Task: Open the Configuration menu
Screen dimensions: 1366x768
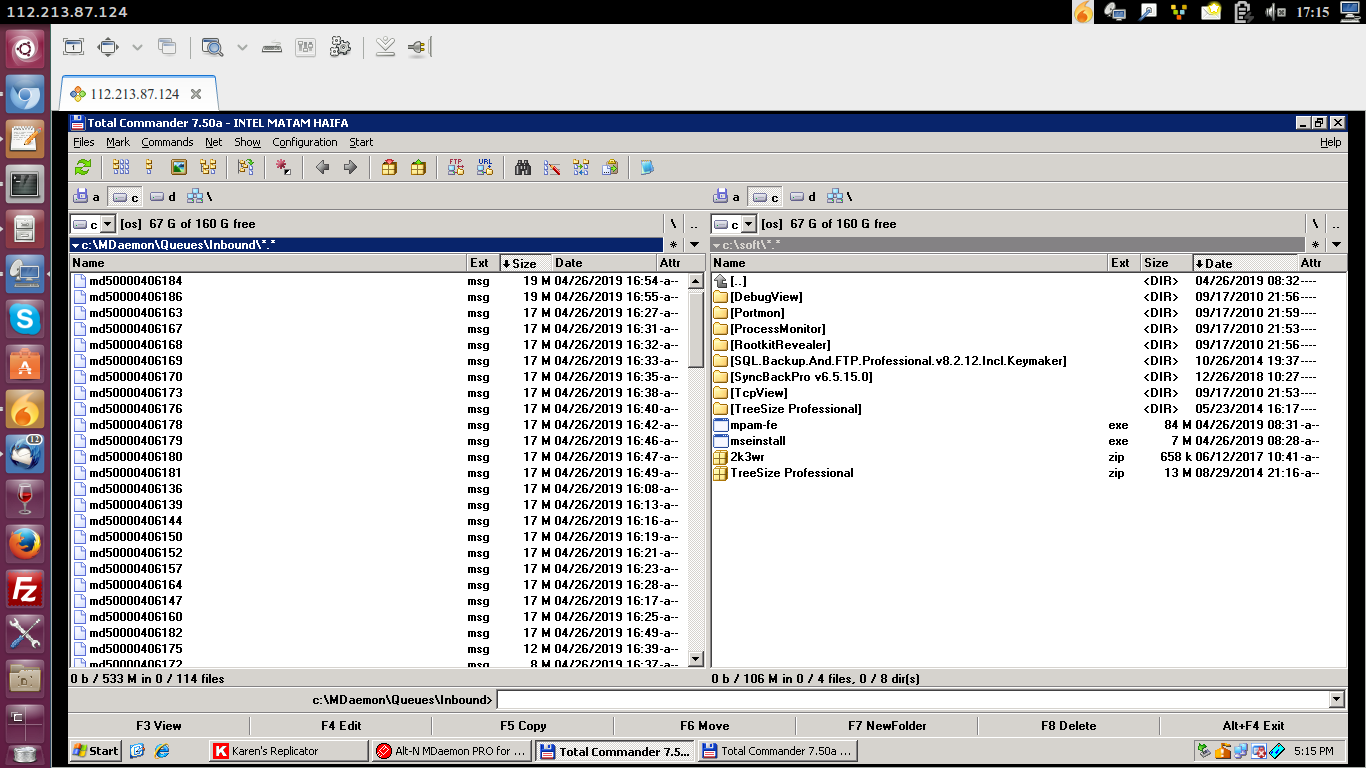Action: pos(305,142)
